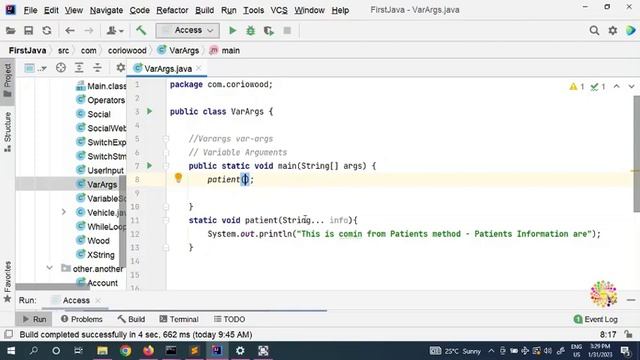Screen dimensions: 640x360
Task: Click the run gutter arrow beside main method
Action: [x=150, y=165]
